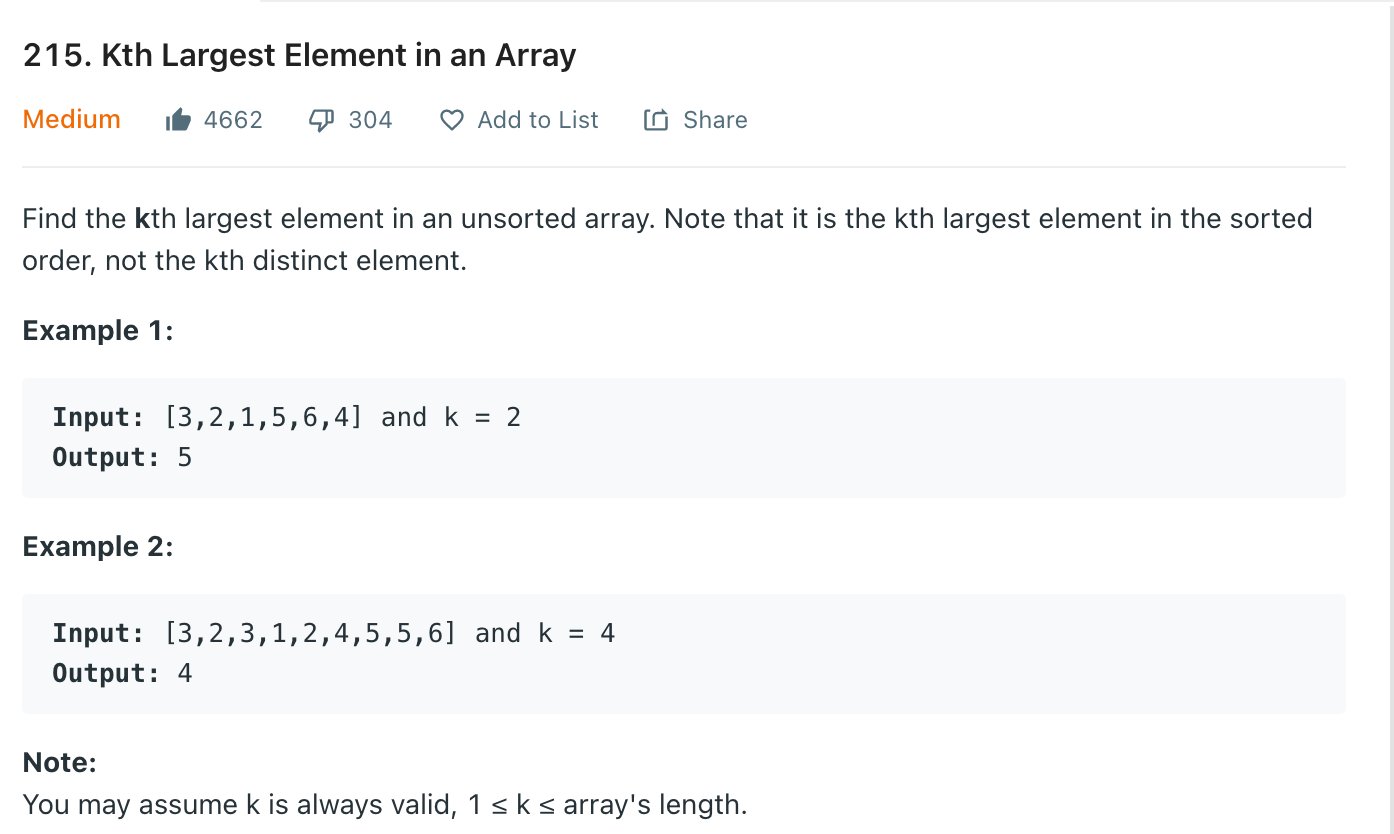Click the Example 2 Output line

[122, 673]
